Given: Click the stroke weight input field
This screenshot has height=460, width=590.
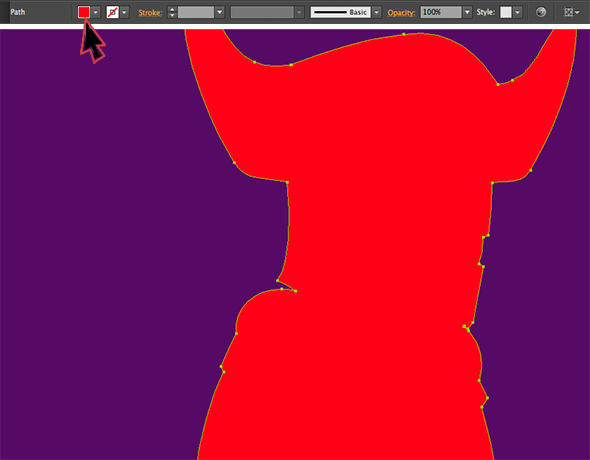Looking at the screenshot, I should click(x=196, y=12).
